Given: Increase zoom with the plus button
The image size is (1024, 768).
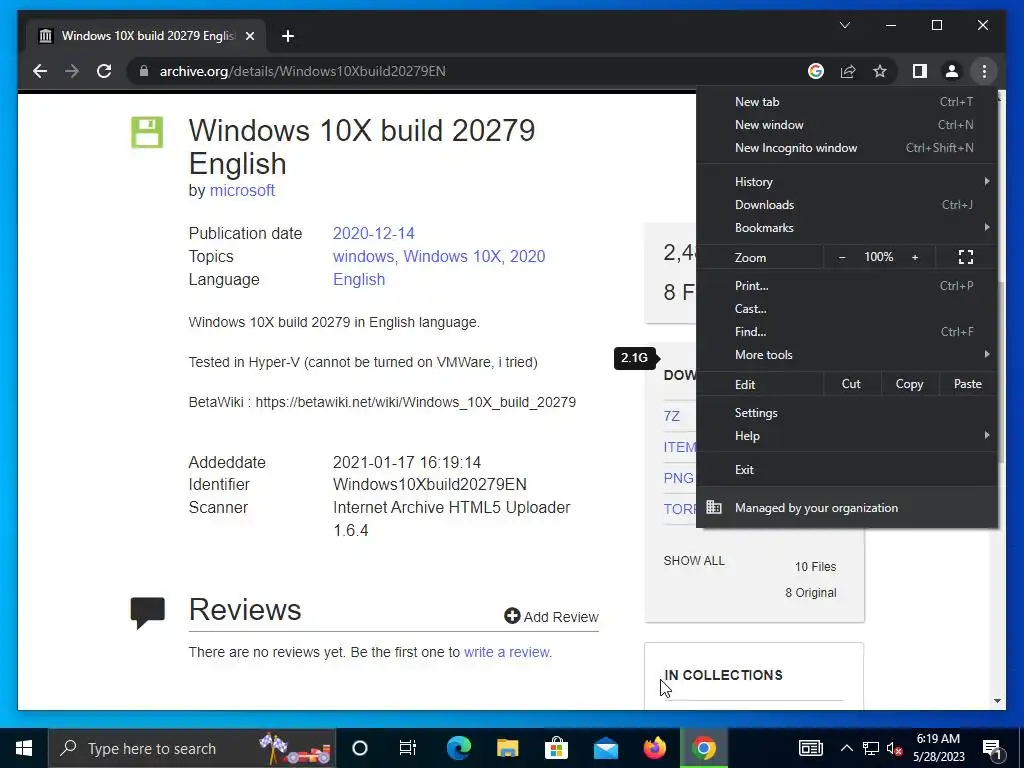Looking at the screenshot, I should point(915,257).
